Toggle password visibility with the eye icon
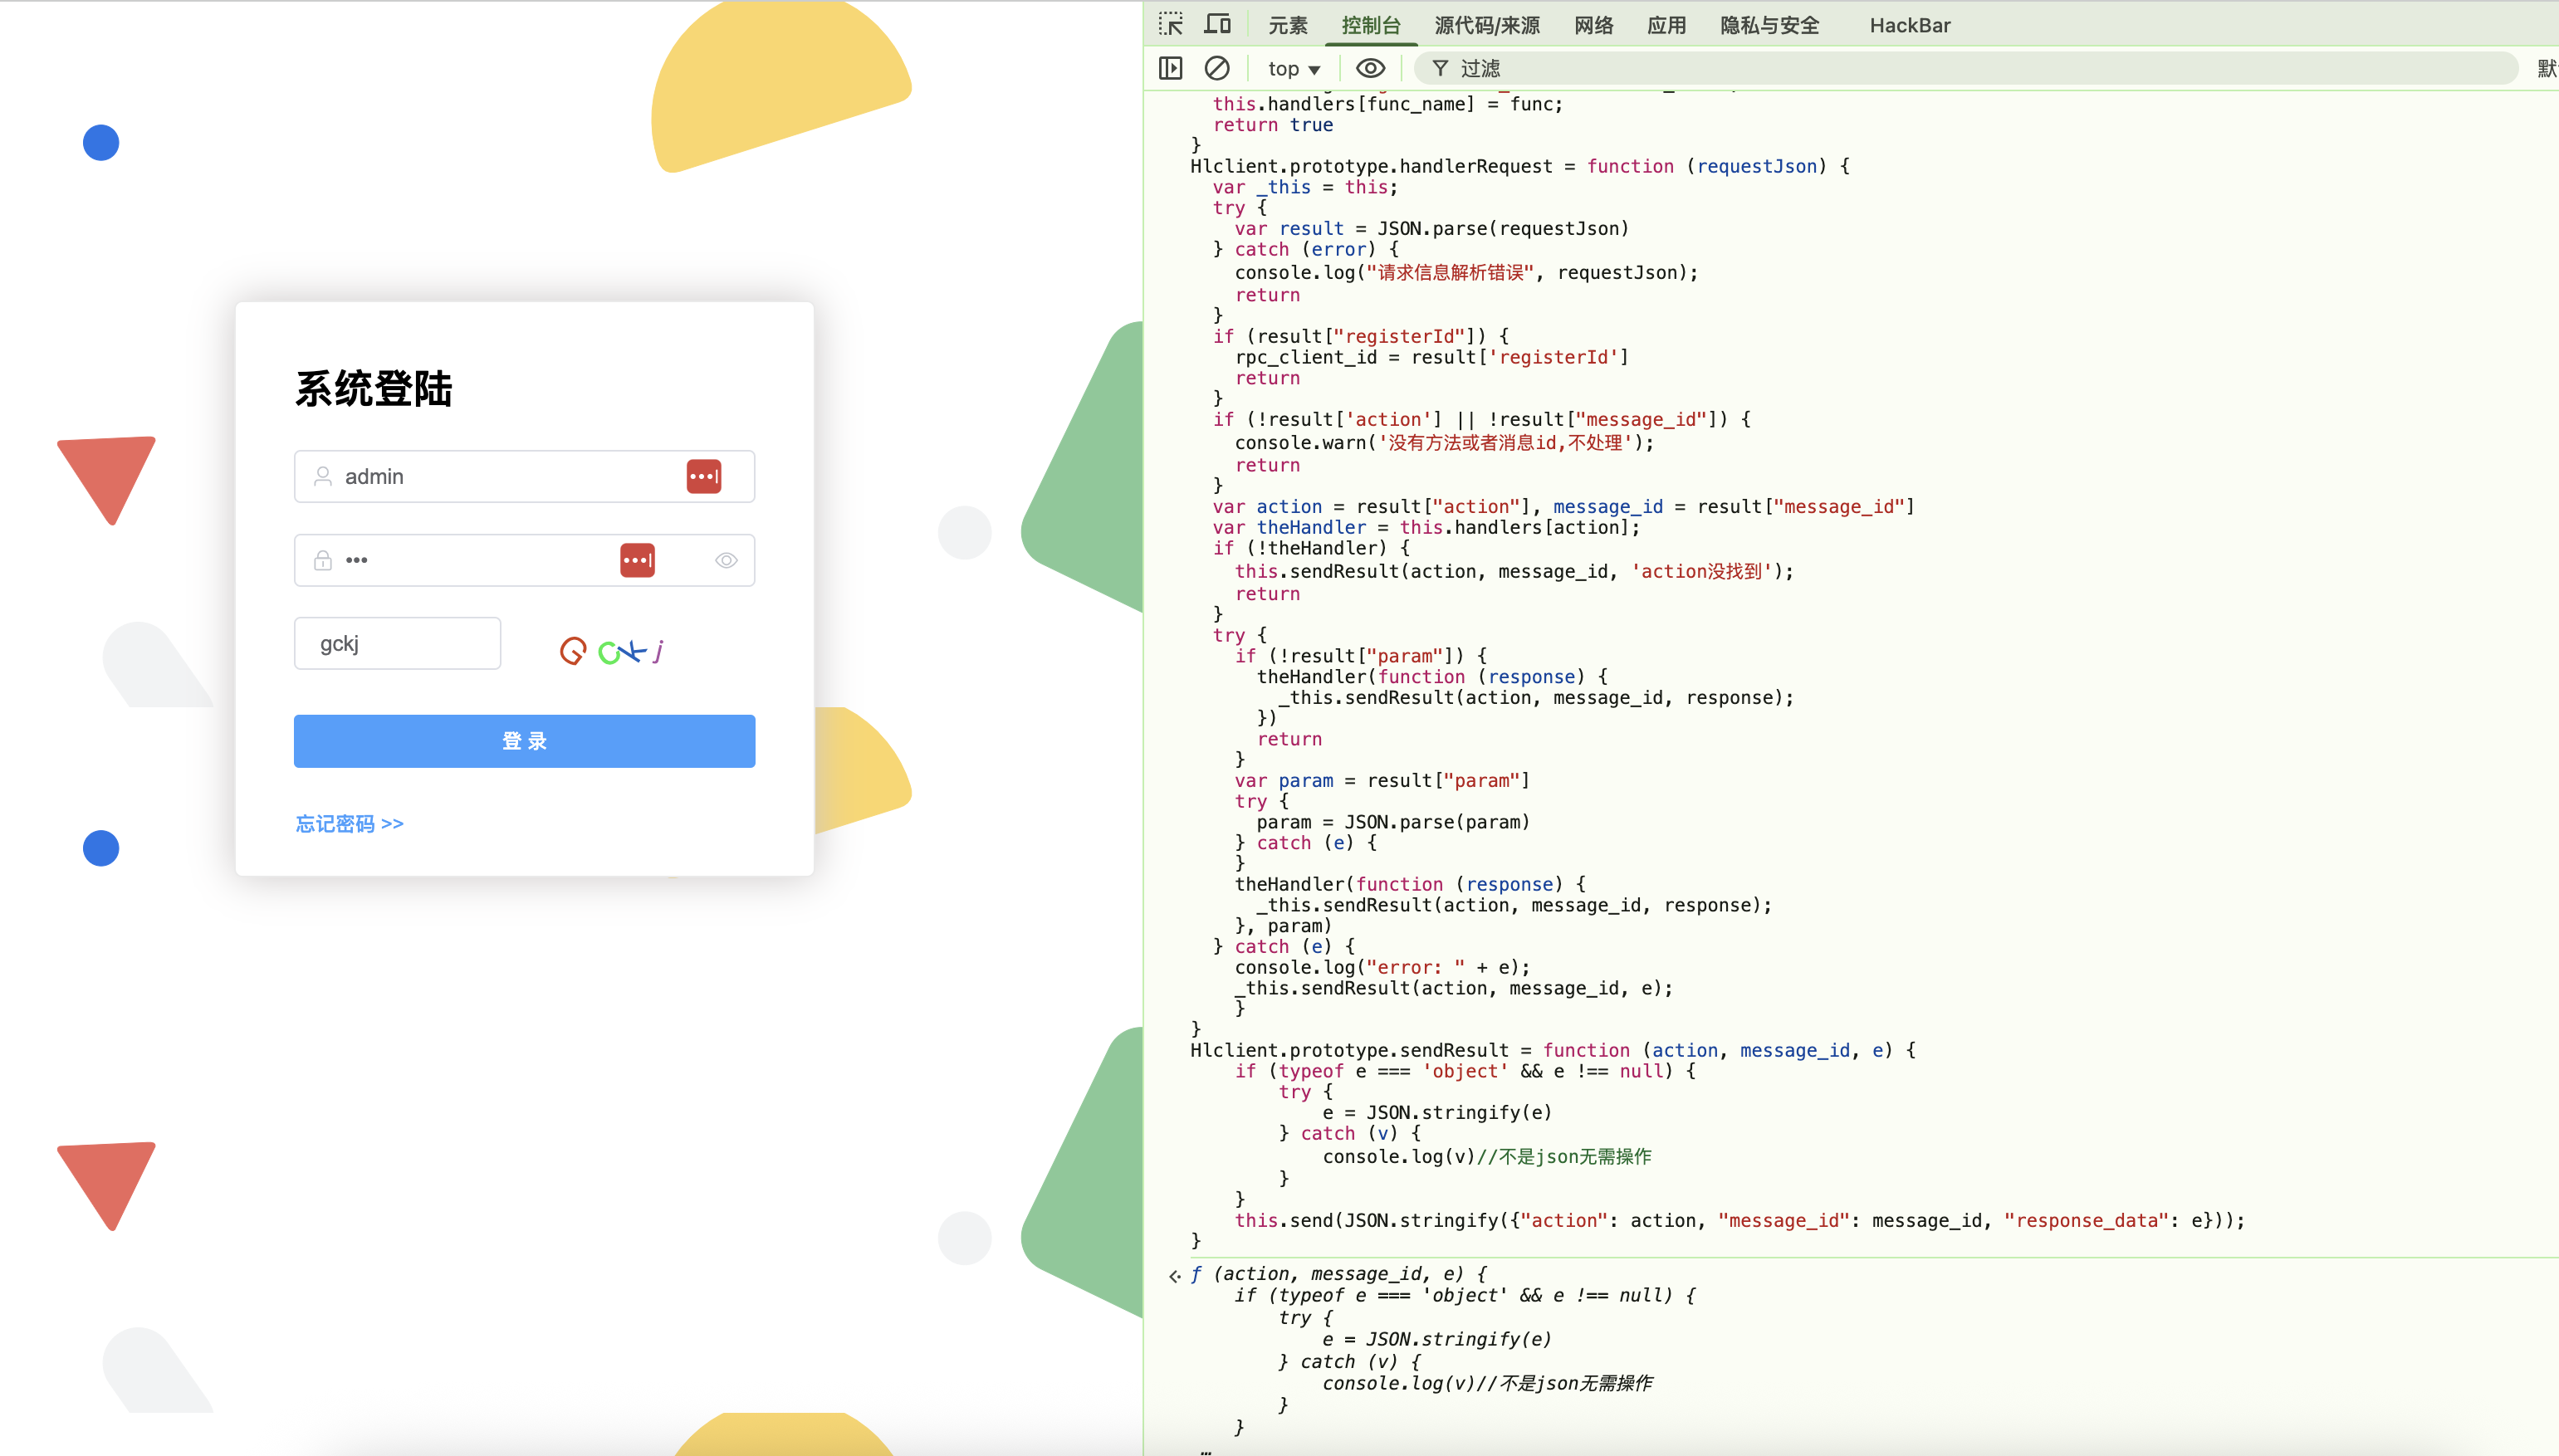 pyautogui.click(x=726, y=560)
